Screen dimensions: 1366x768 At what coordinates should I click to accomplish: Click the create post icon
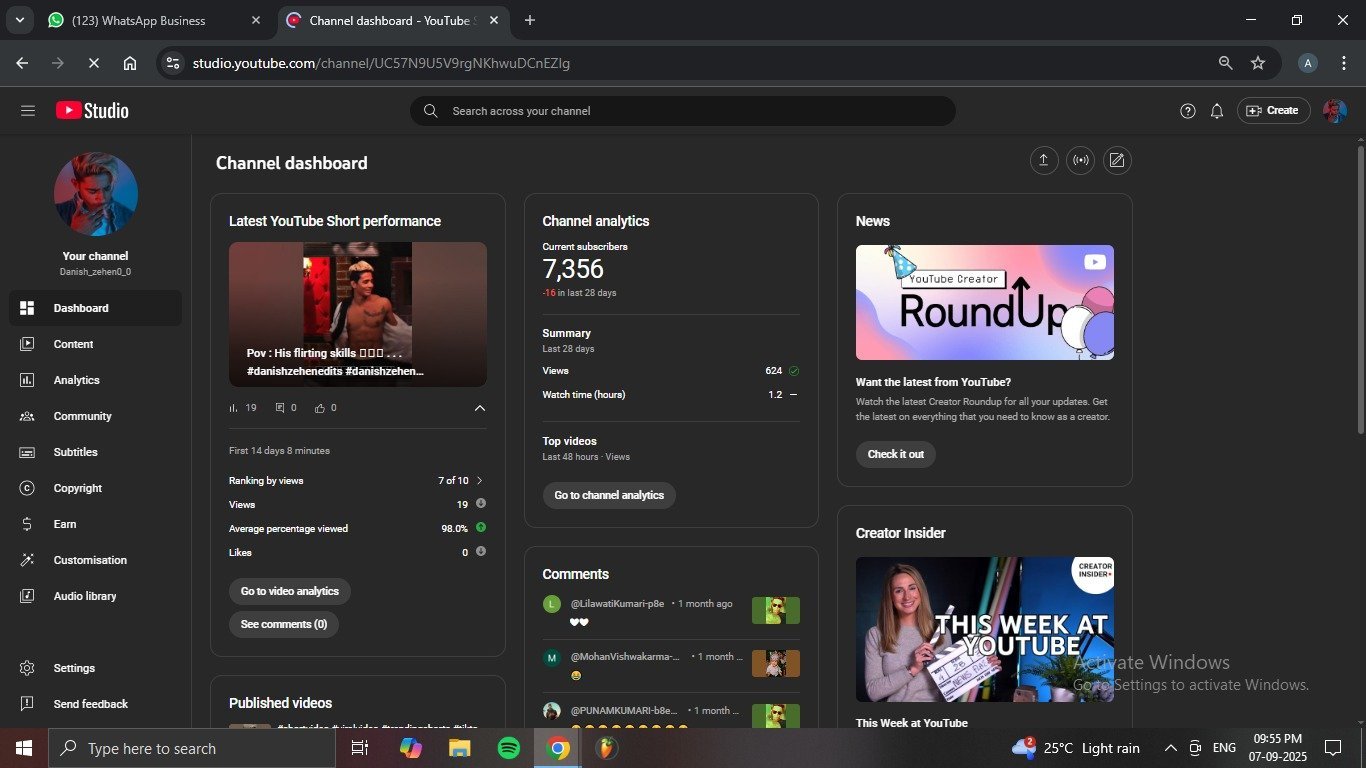pyautogui.click(x=1117, y=161)
